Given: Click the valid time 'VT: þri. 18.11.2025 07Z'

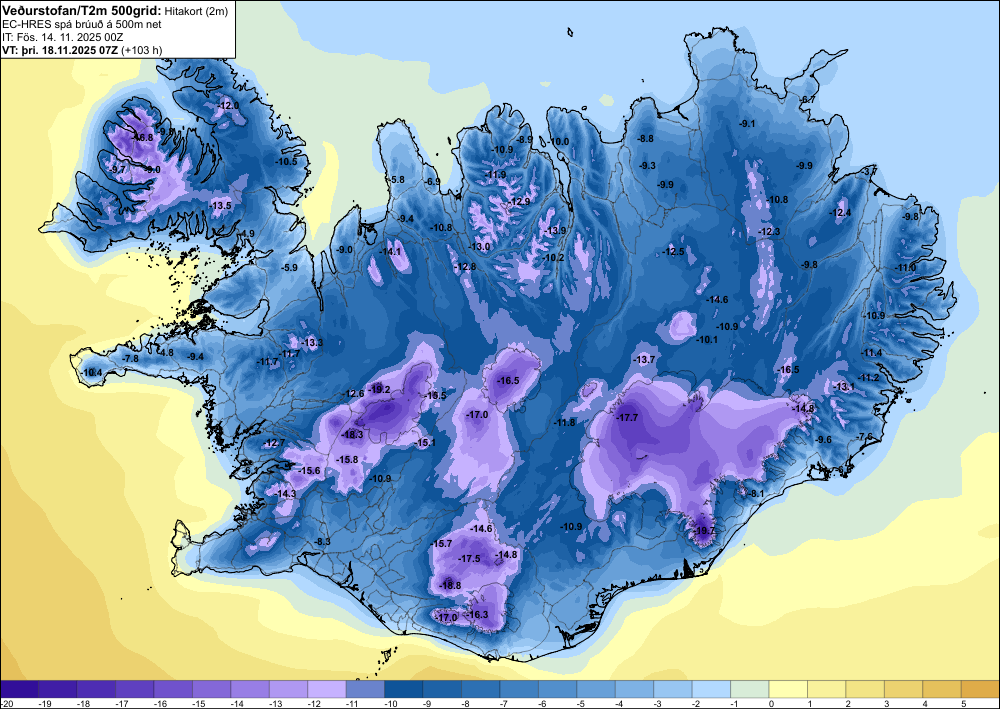Looking at the screenshot, I should point(60,49).
